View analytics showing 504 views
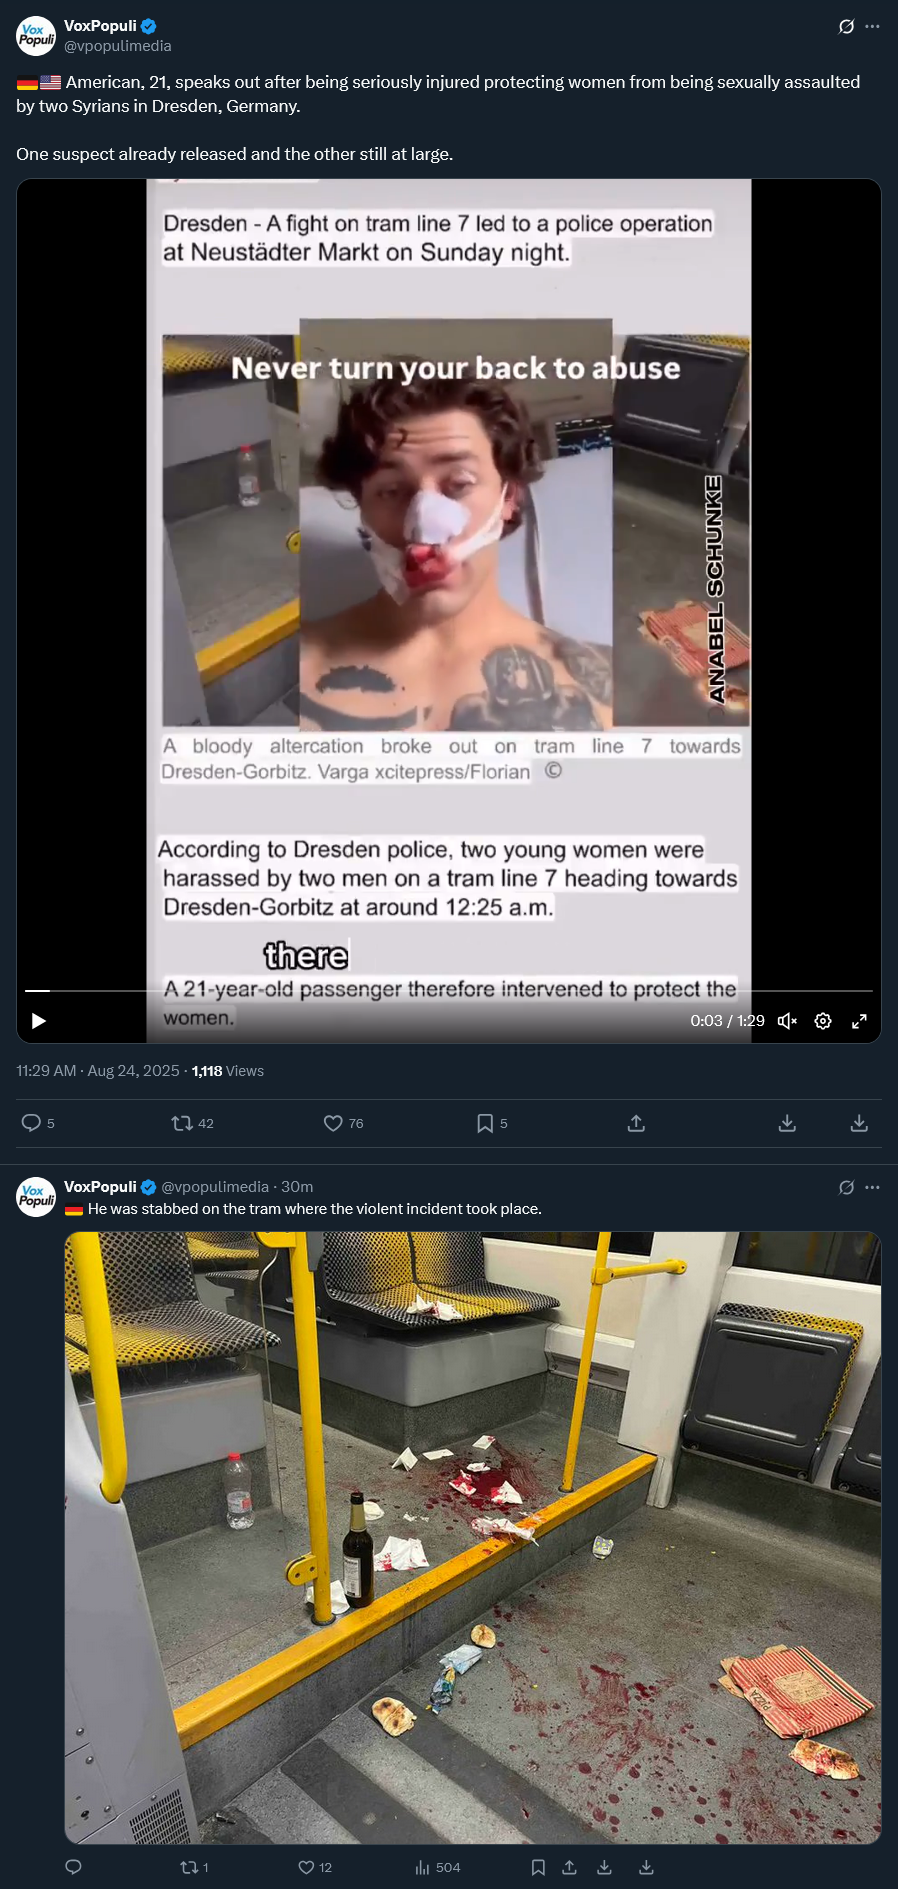This screenshot has width=898, height=1889. [438, 1867]
